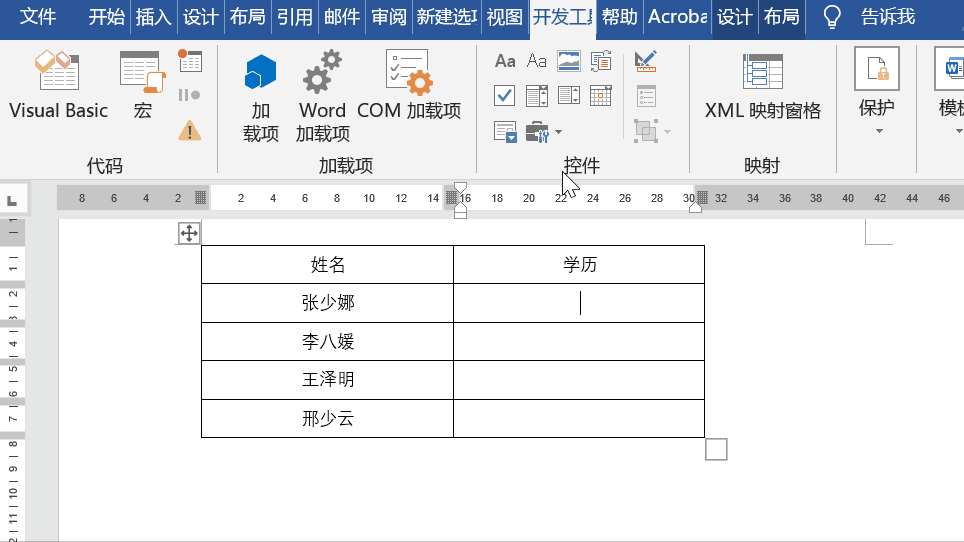964x542 pixels.
Task: Open the 文件 tab
Action: pyautogui.click(x=38, y=17)
